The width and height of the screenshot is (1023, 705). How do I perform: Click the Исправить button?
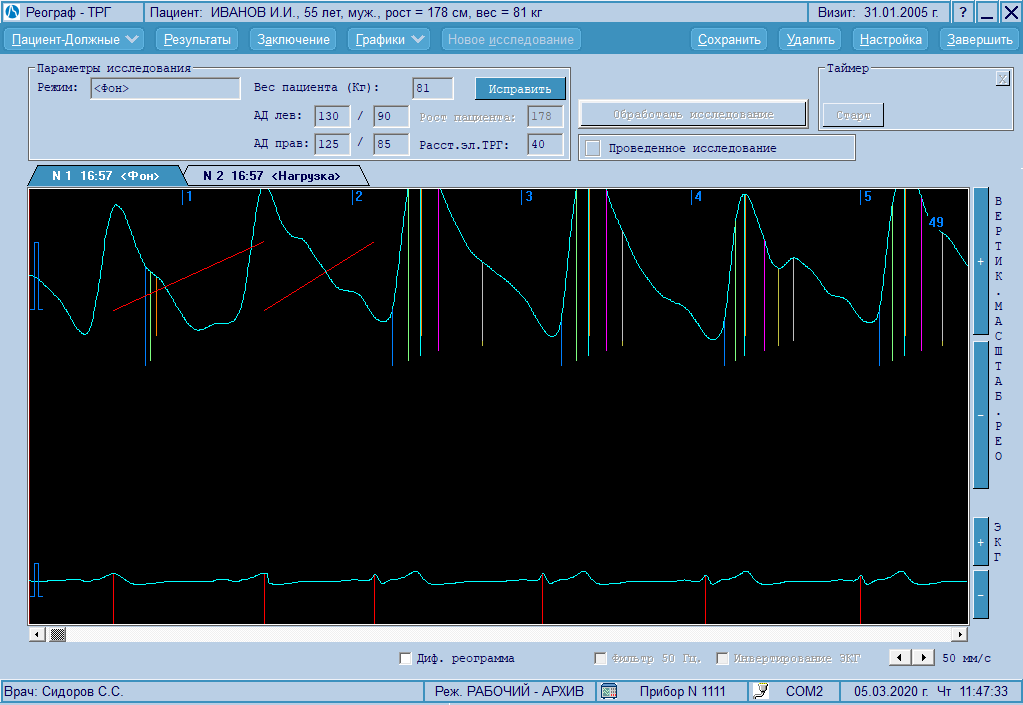click(x=520, y=89)
